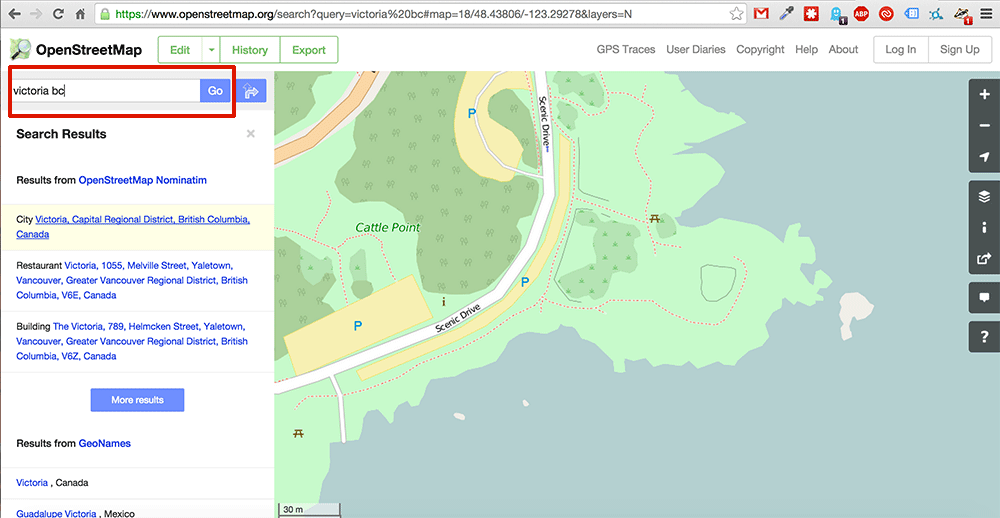1000x518 pixels.
Task: Open the map Layers panel
Action: pos(984,196)
